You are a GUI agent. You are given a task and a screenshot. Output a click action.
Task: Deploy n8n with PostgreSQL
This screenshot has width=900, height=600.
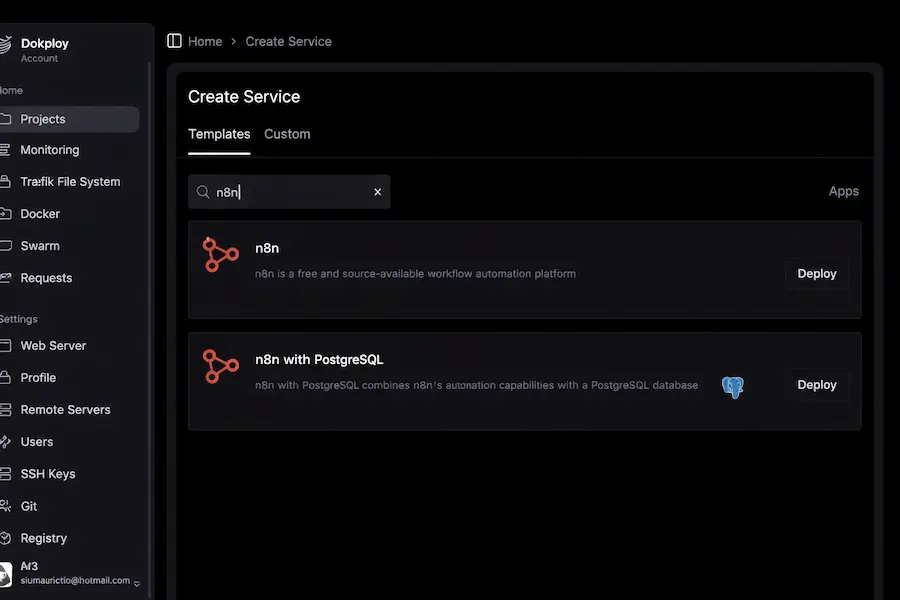click(816, 384)
